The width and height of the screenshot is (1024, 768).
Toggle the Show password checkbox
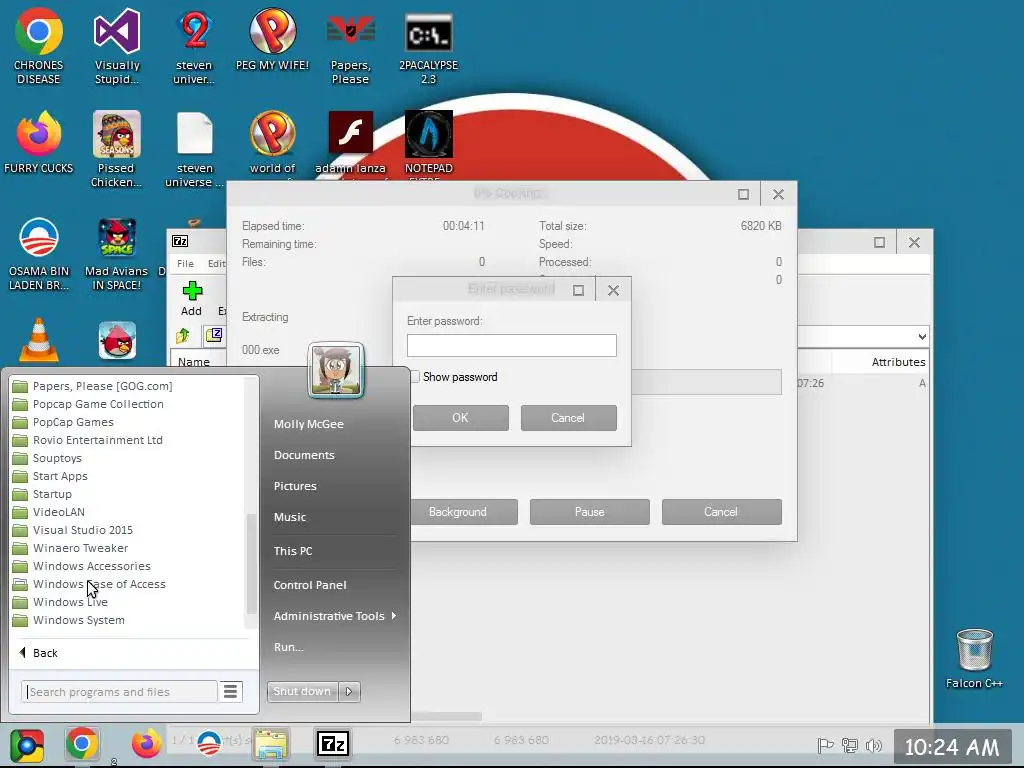[415, 377]
